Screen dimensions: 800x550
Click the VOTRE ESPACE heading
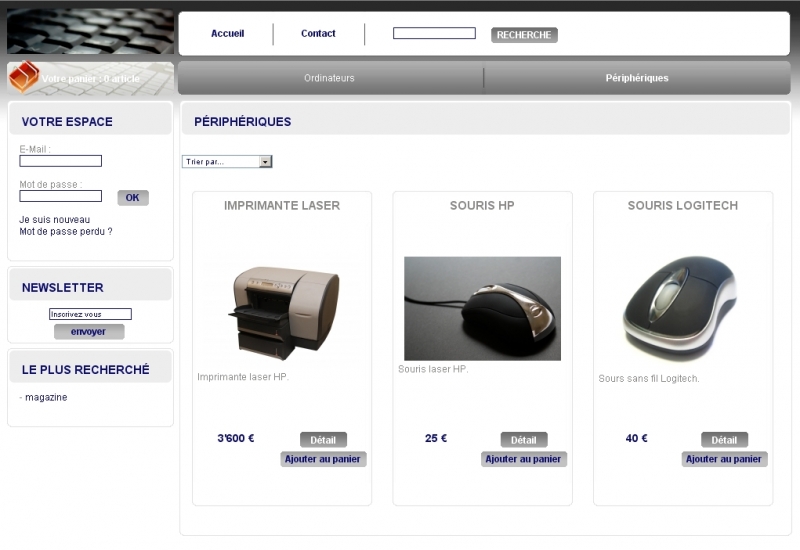click(67, 121)
